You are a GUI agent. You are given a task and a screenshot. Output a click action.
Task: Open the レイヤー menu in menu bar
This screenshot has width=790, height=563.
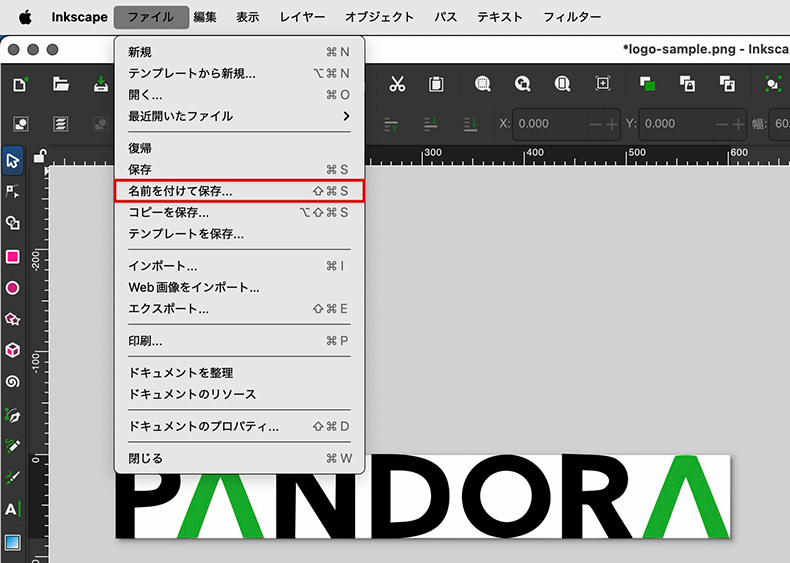pos(302,17)
